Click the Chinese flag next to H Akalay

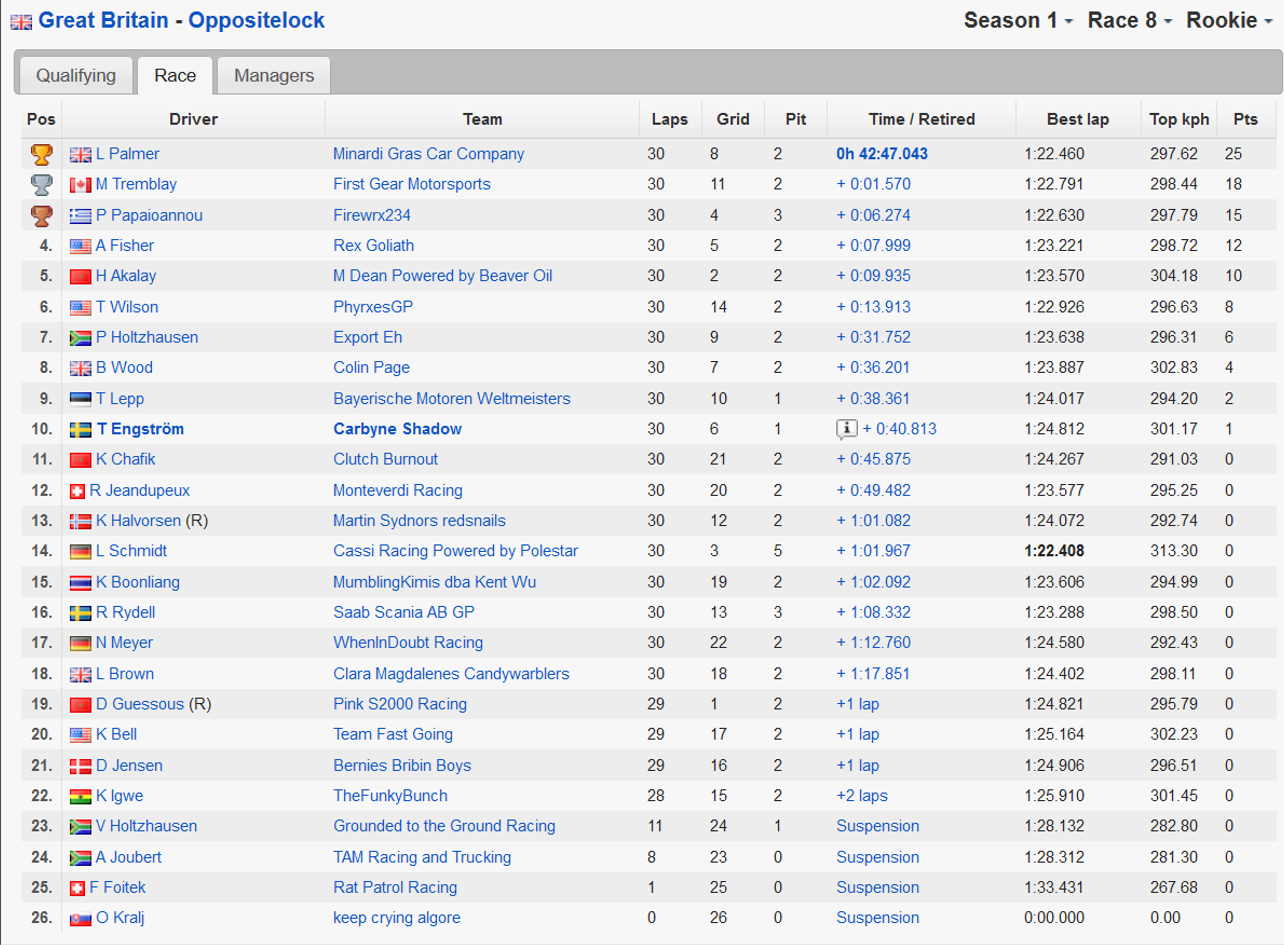tap(80, 277)
